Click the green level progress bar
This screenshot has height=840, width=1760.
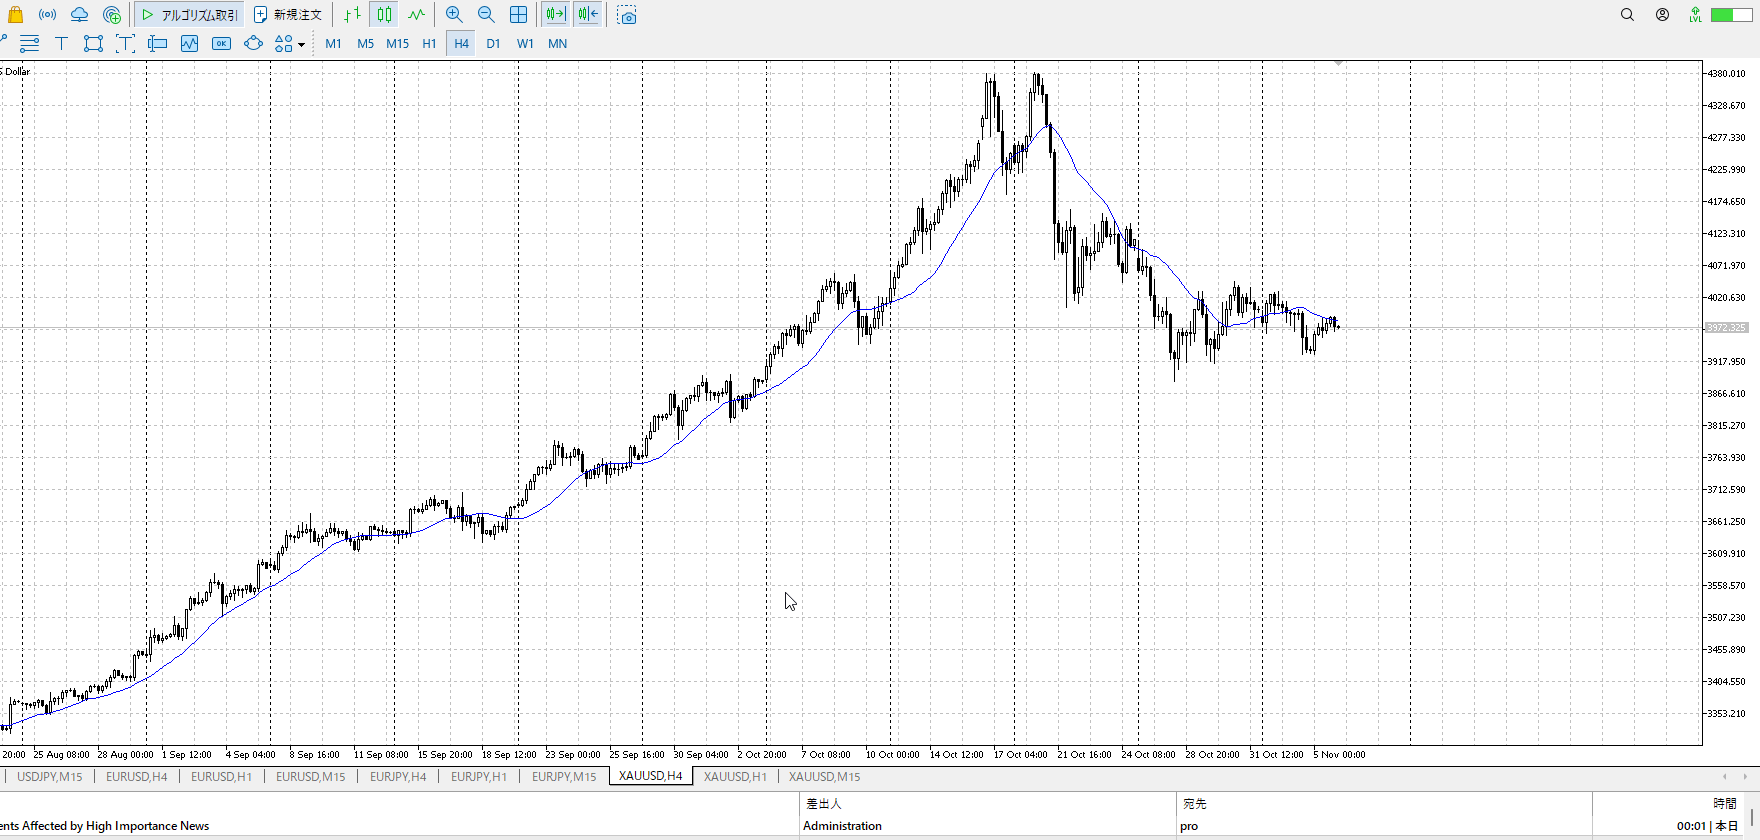pos(1731,15)
